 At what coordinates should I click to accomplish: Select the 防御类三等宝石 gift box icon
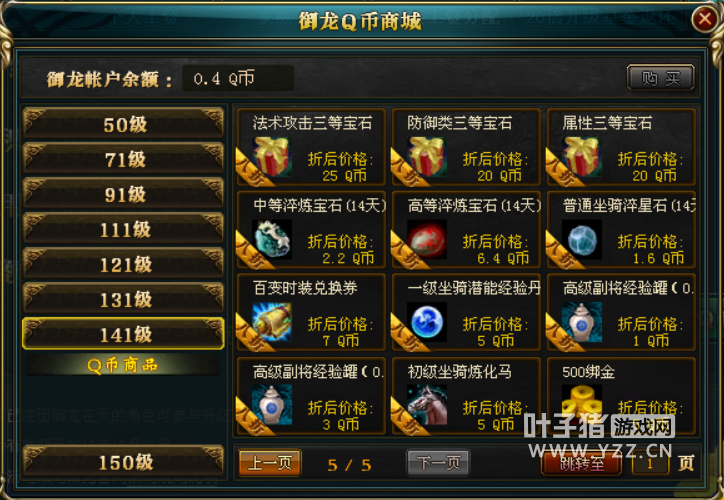(x=427, y=156)
